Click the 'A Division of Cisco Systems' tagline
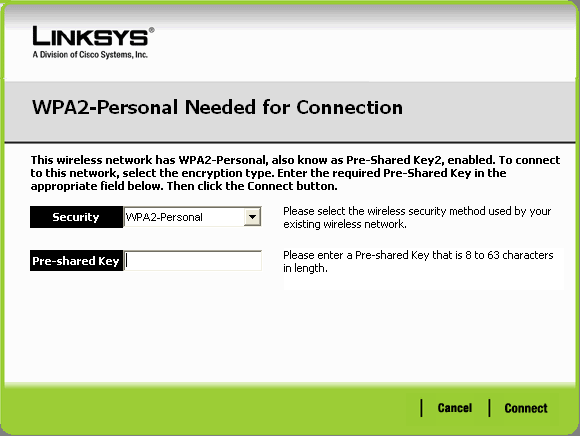The image size is (580, 436). (x=90, y=55)
